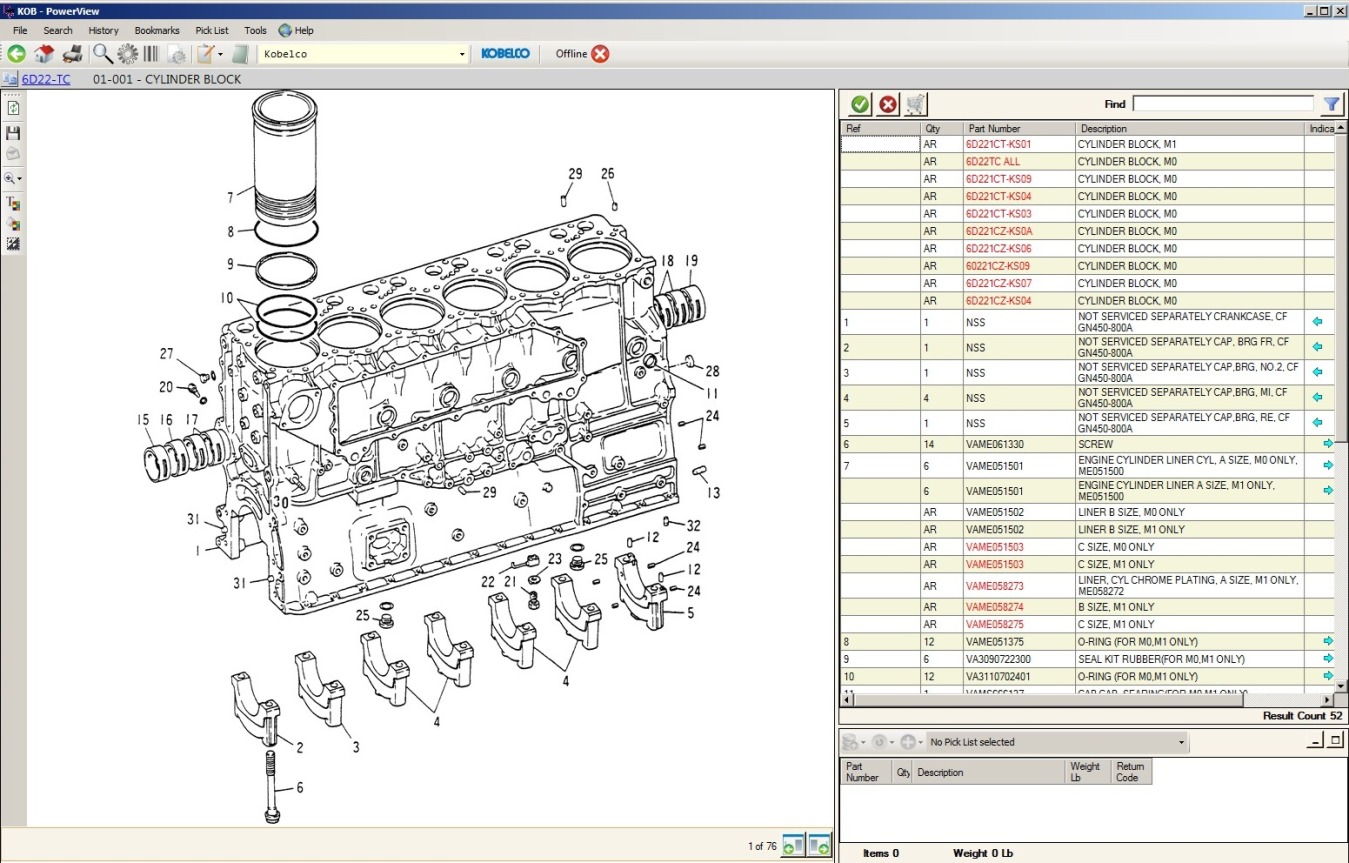Follow the 6D22-TC breadcrumb link

click(x=46, y=79)
